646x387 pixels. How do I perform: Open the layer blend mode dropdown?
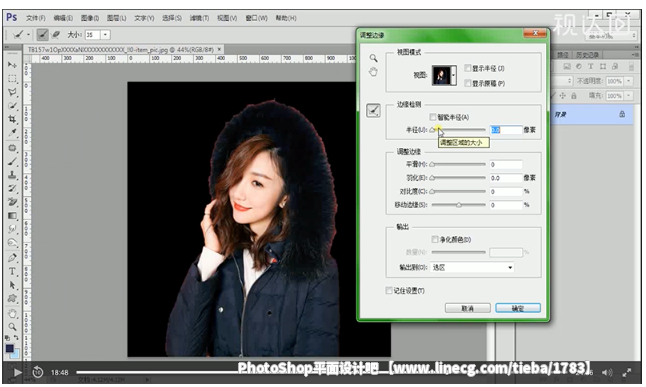click(563, 81)
